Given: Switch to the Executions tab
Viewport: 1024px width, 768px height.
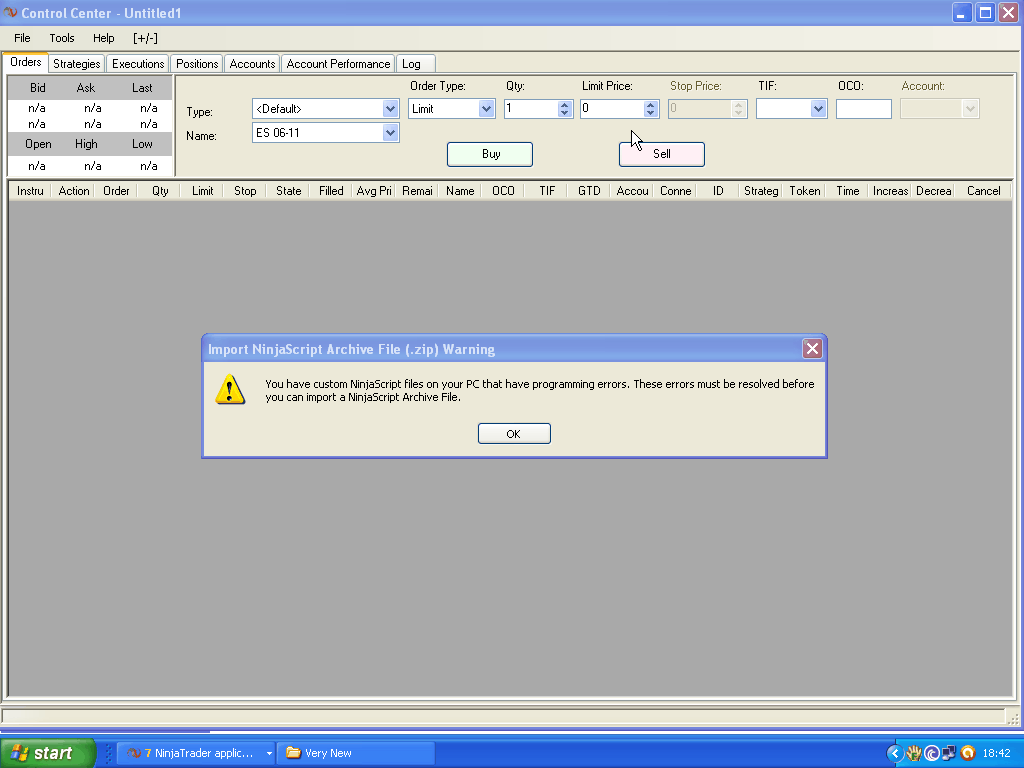Looking at the screenshot, I should [138, 63].
